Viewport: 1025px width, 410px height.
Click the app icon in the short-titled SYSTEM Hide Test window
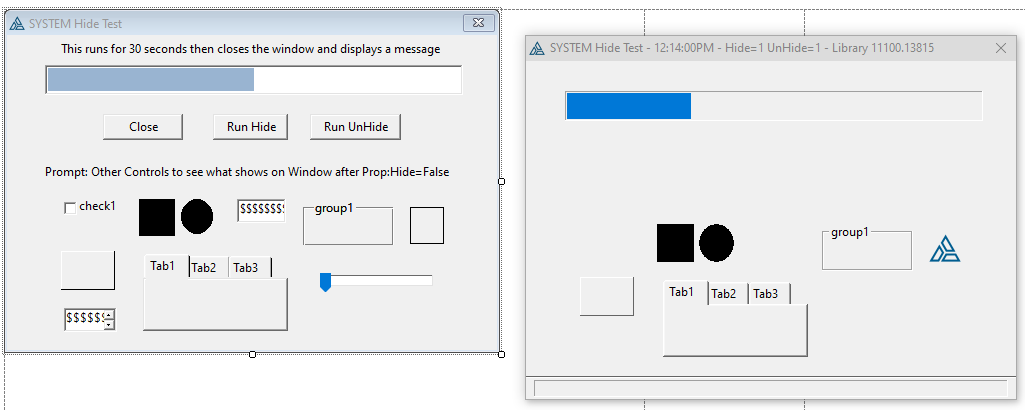(x=16, y=22)
